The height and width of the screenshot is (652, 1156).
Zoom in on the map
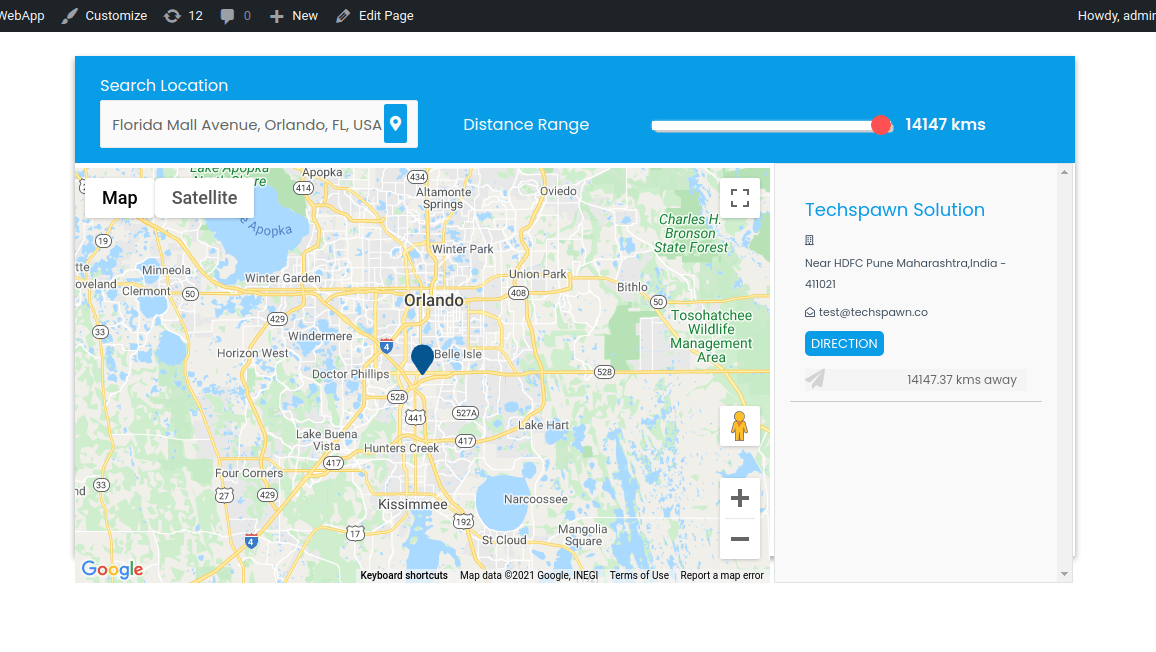click(740, 498)
